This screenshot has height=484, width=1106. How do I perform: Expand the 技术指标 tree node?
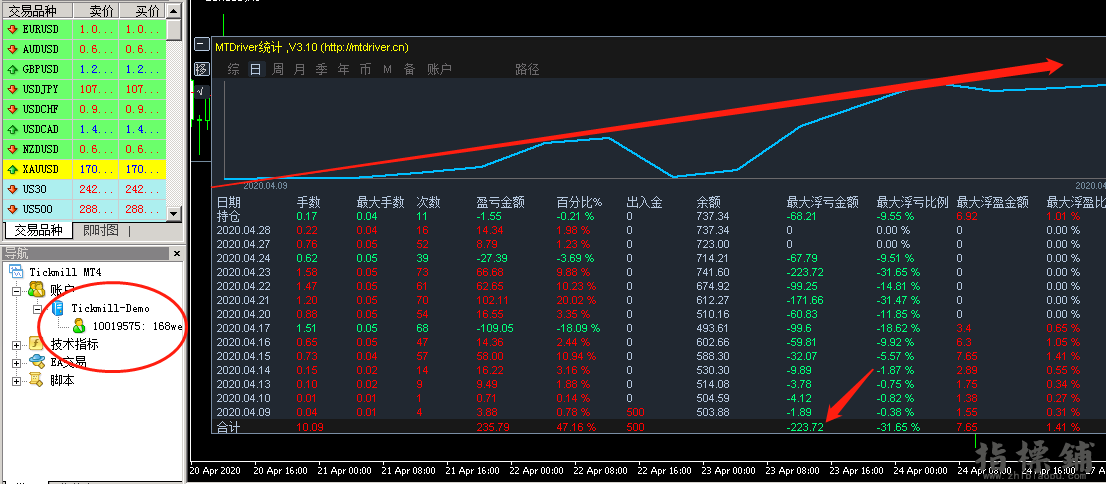tap(16, 344)
